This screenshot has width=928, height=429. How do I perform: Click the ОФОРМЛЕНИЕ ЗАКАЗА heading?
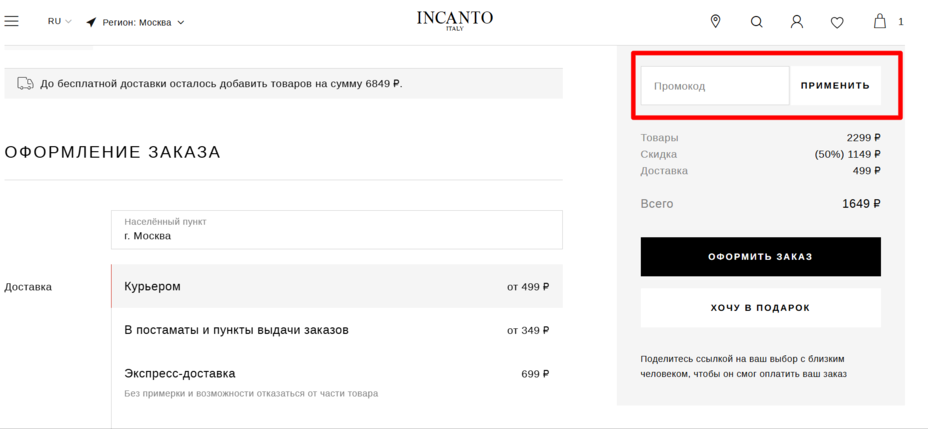112,153
